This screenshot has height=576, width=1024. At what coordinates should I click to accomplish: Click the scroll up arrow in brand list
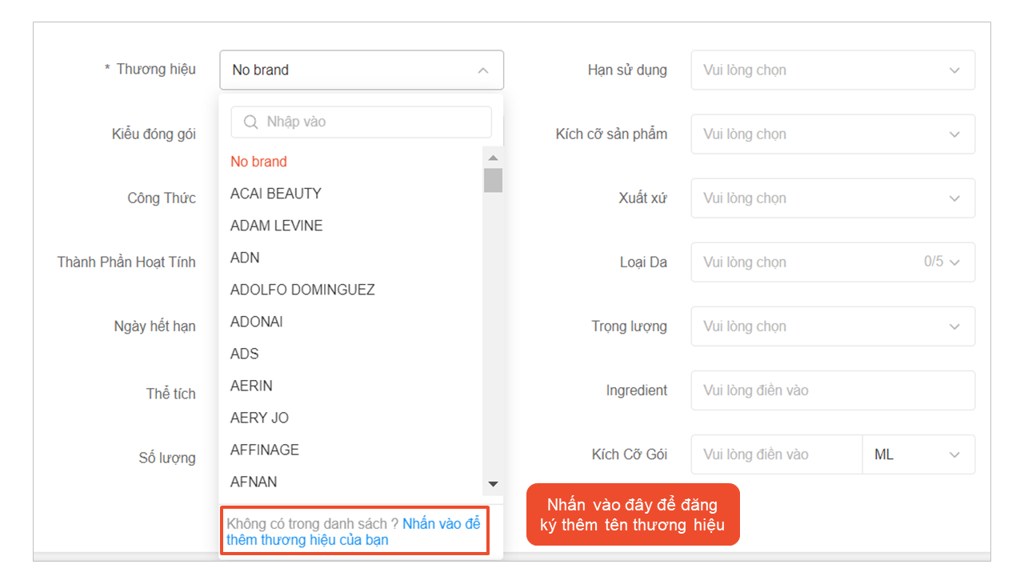click(x=493, y=158)
